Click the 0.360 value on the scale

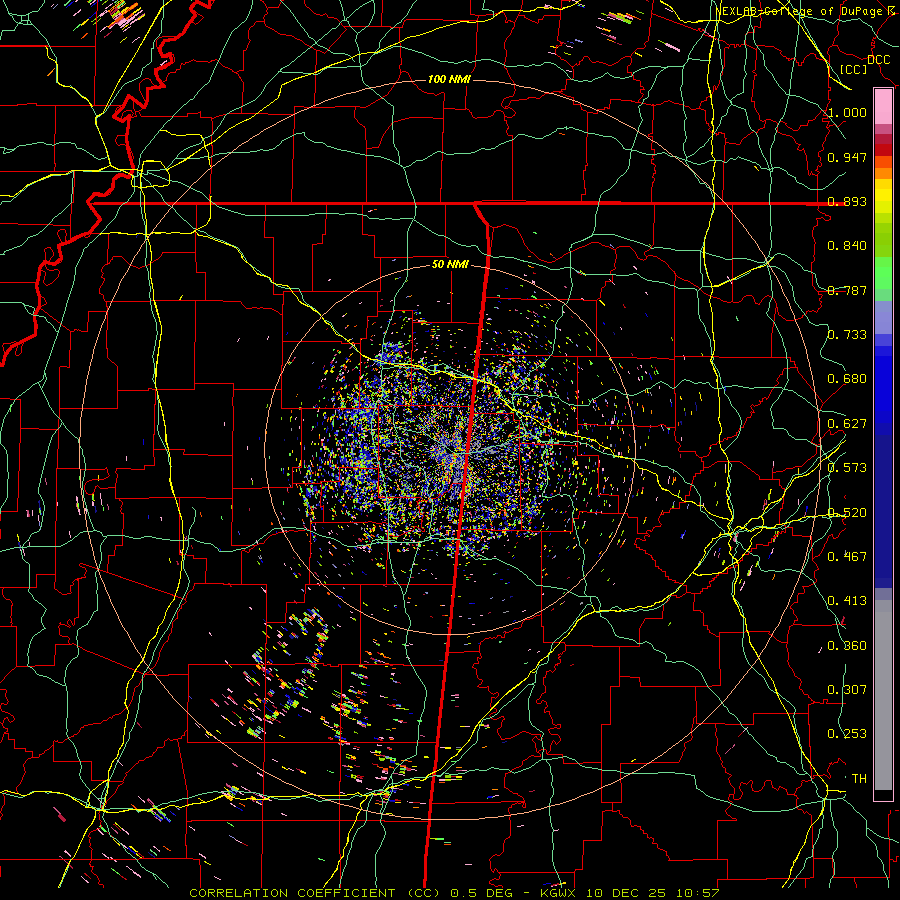847,646
